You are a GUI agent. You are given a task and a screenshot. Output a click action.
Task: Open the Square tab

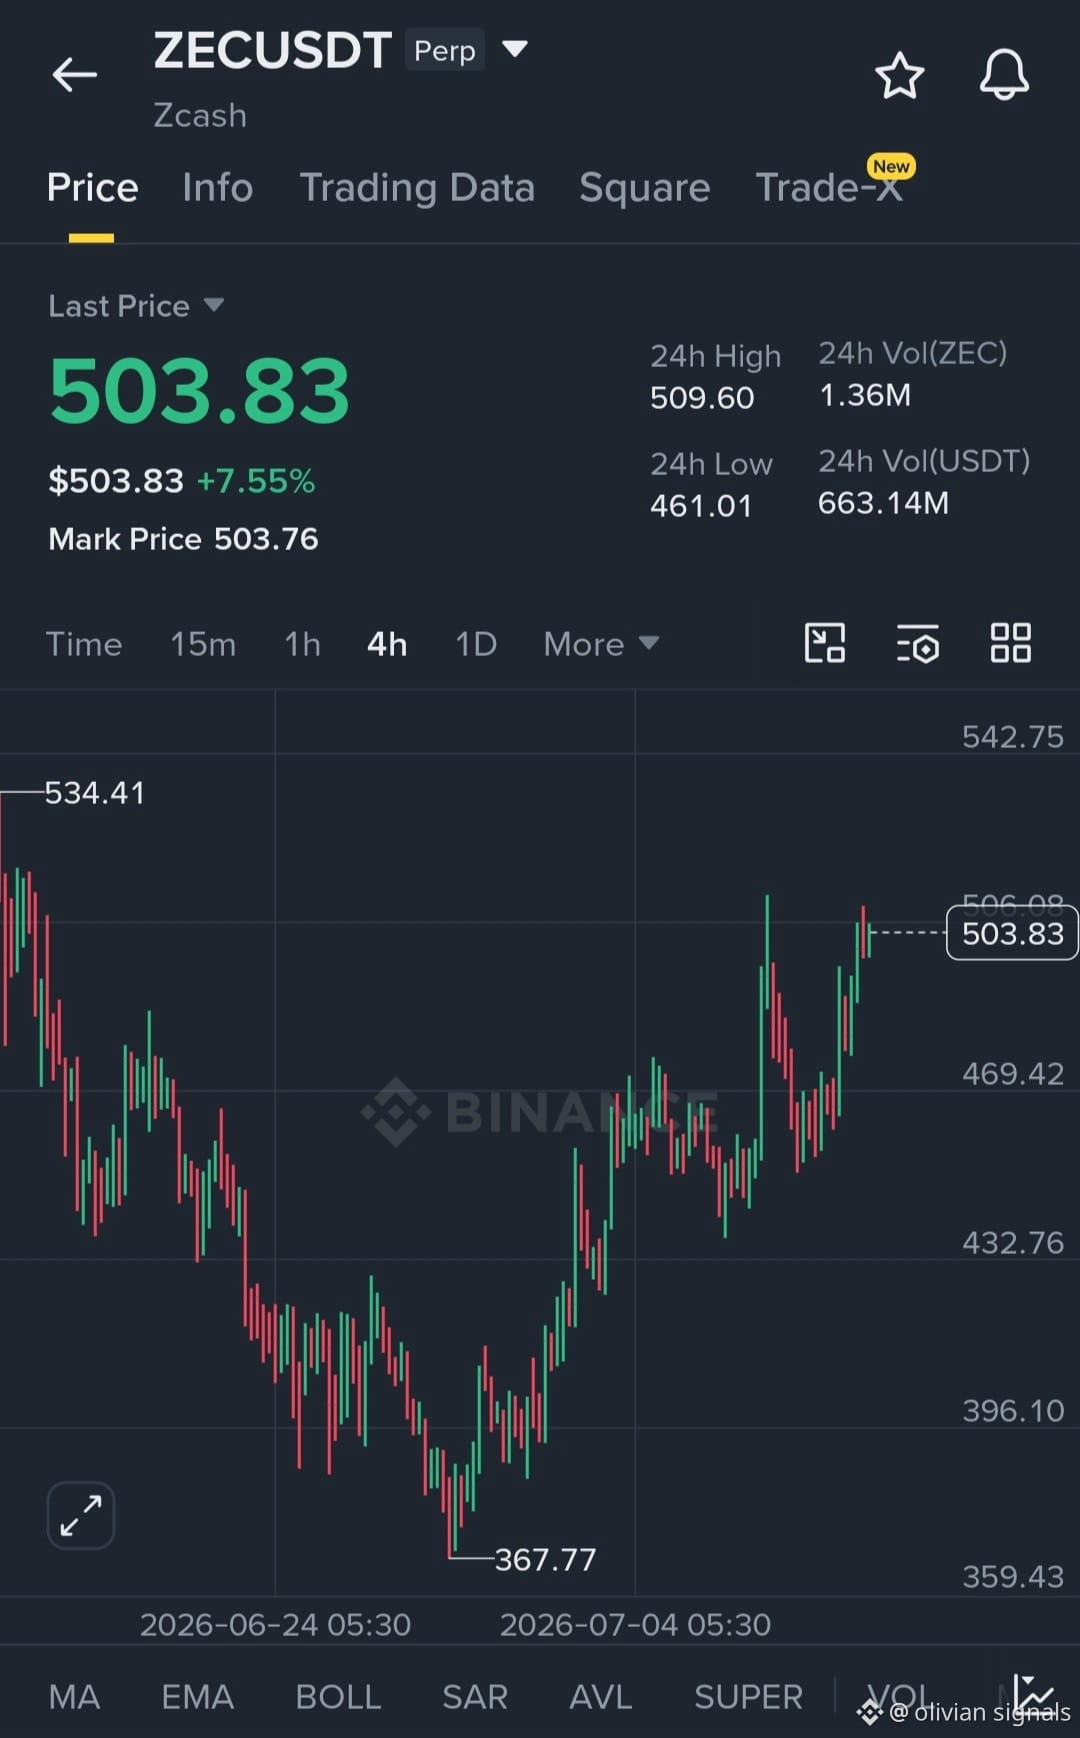(645, 188)
